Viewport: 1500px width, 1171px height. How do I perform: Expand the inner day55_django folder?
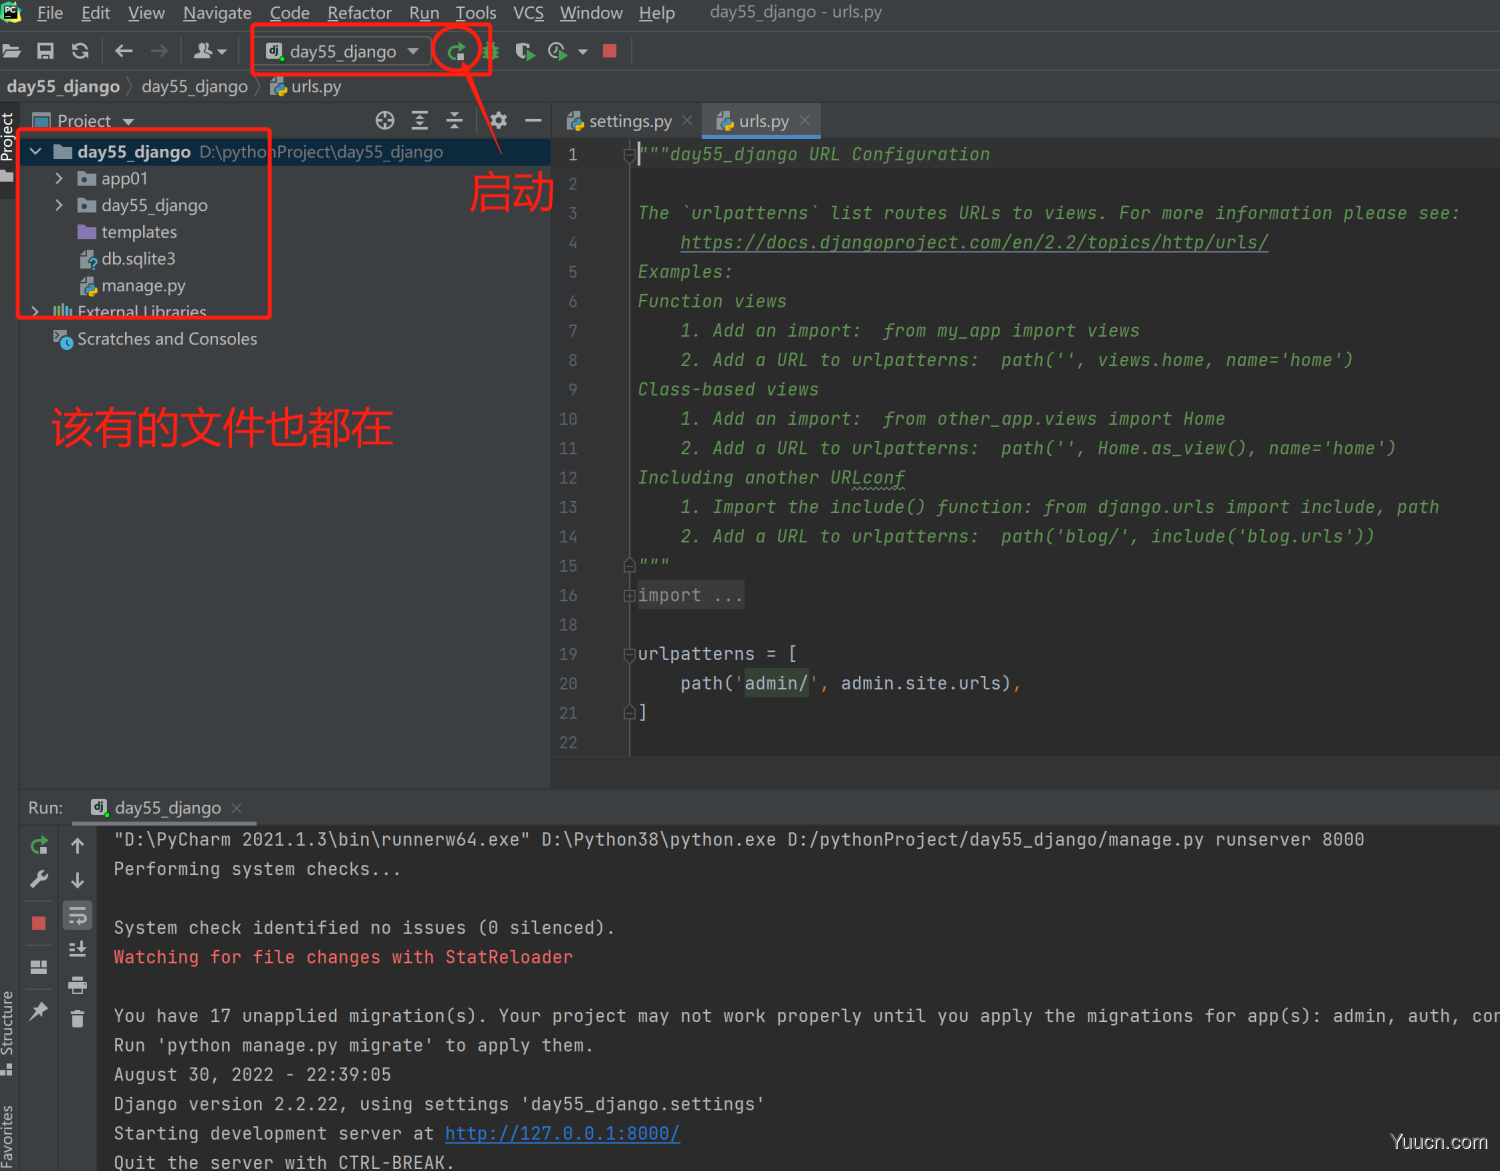click(x=59, y=205)
